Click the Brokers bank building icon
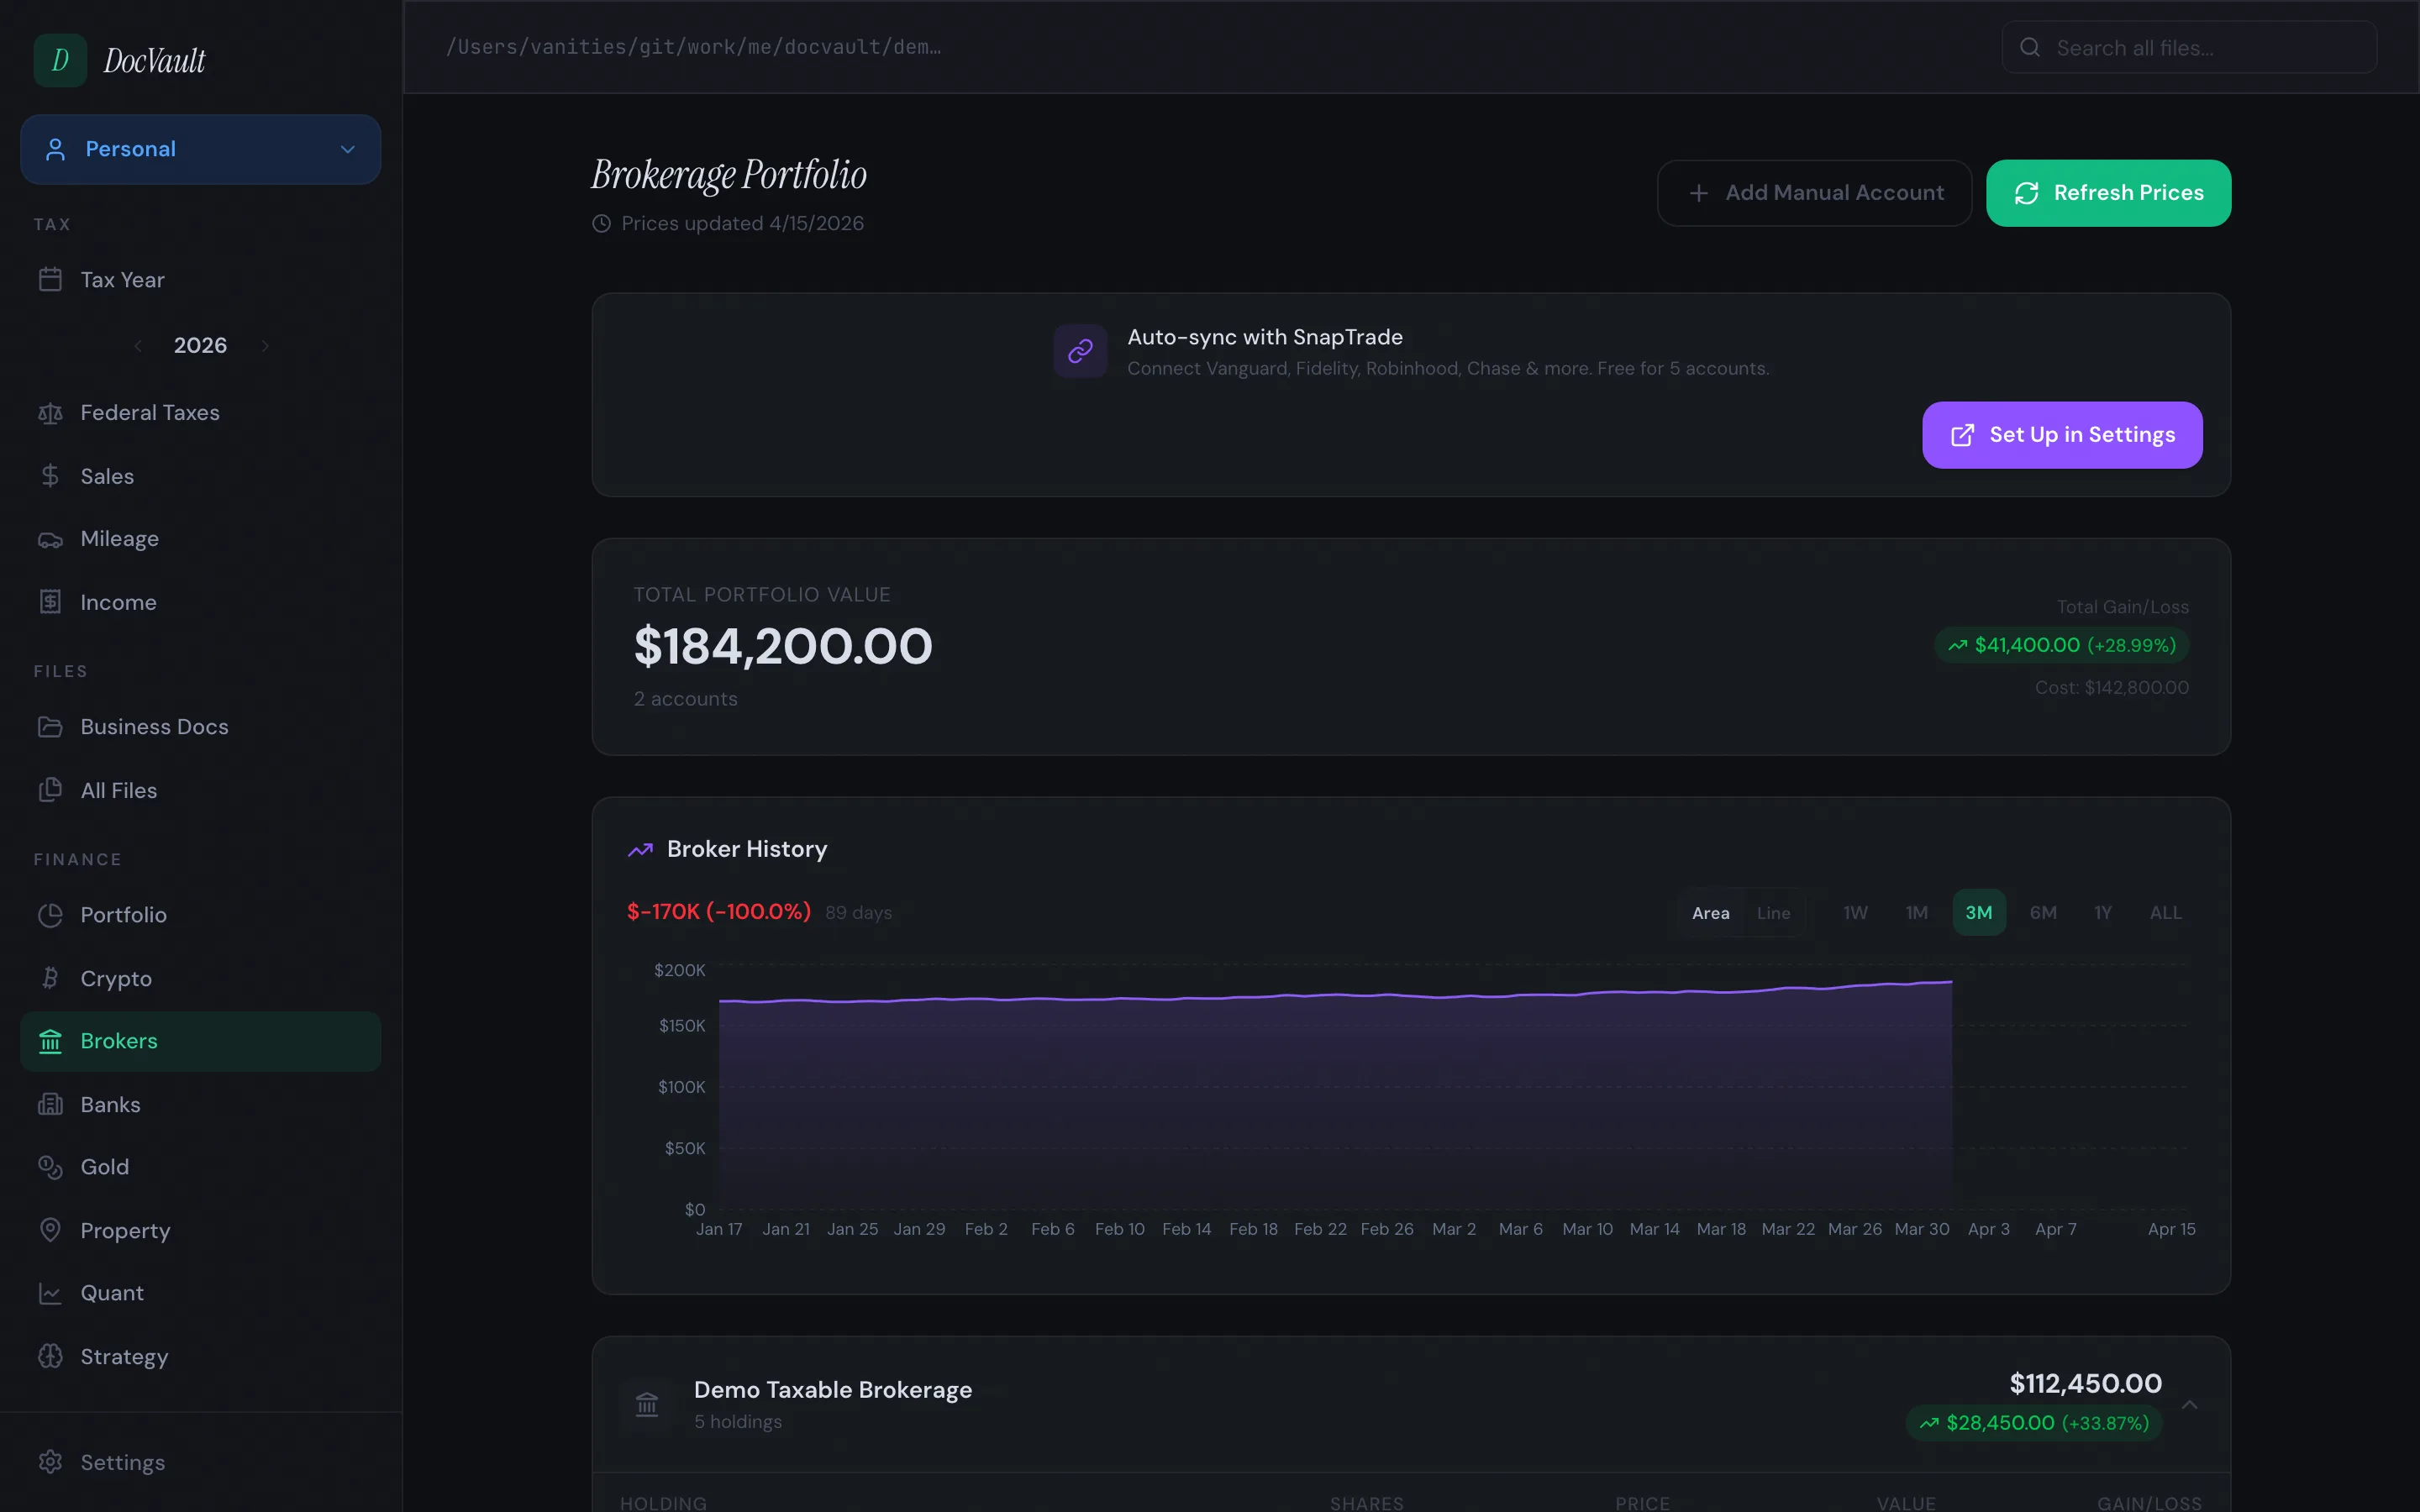Viewport: 2420px width, 1512px height. [50, 1041]
